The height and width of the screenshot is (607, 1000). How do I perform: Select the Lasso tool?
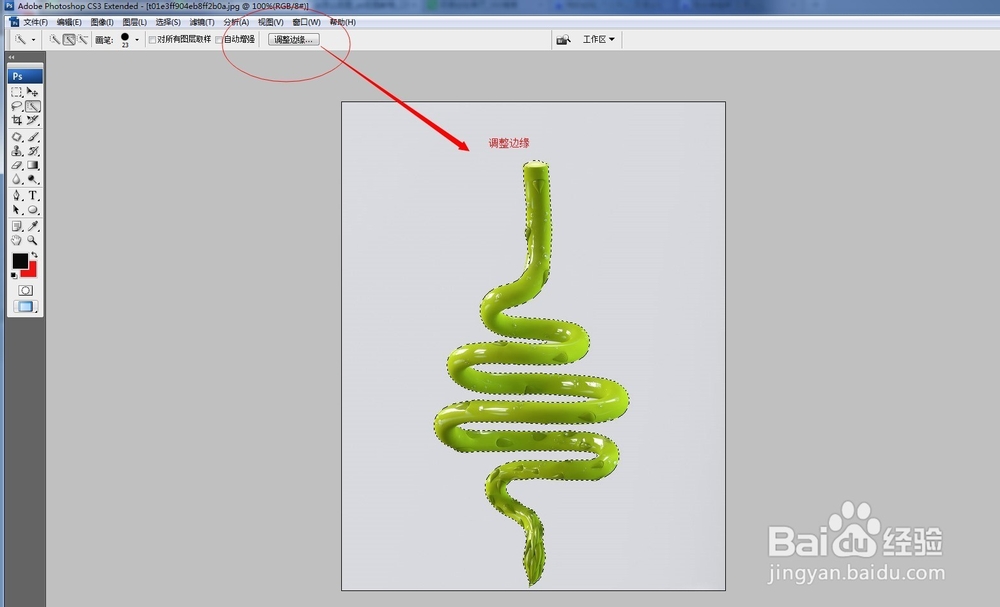click(x=17, y=106)
